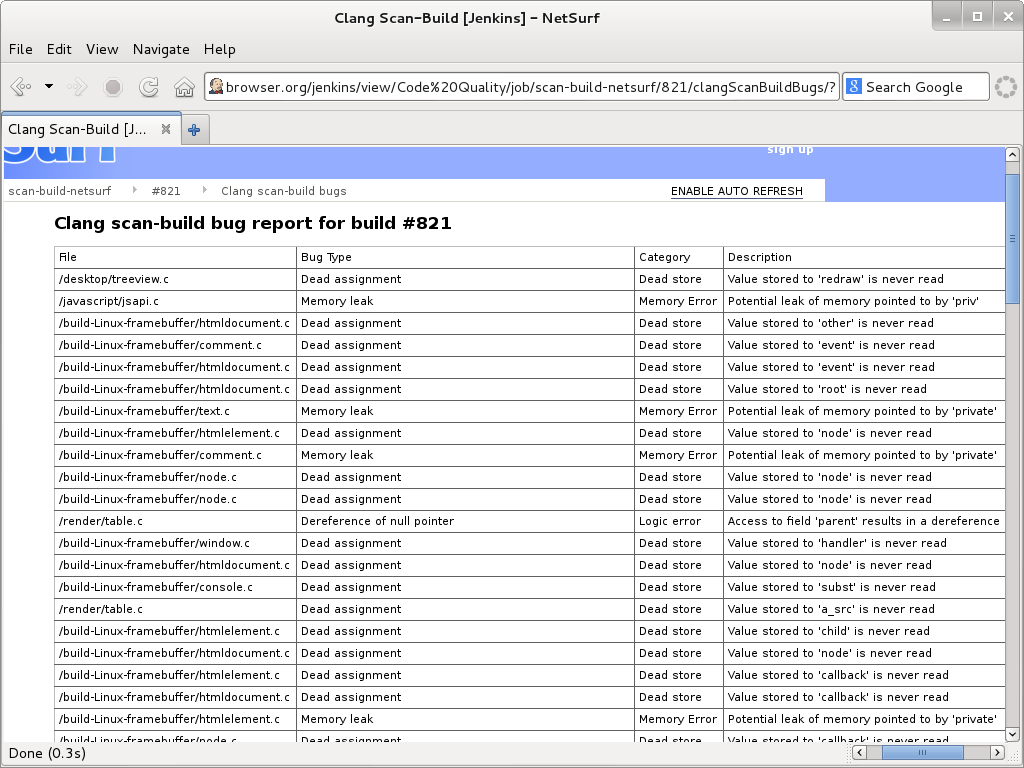The image size is (1024, 768).
Task: Open the #821 breadcrumb link
Action: coord(166,191)
